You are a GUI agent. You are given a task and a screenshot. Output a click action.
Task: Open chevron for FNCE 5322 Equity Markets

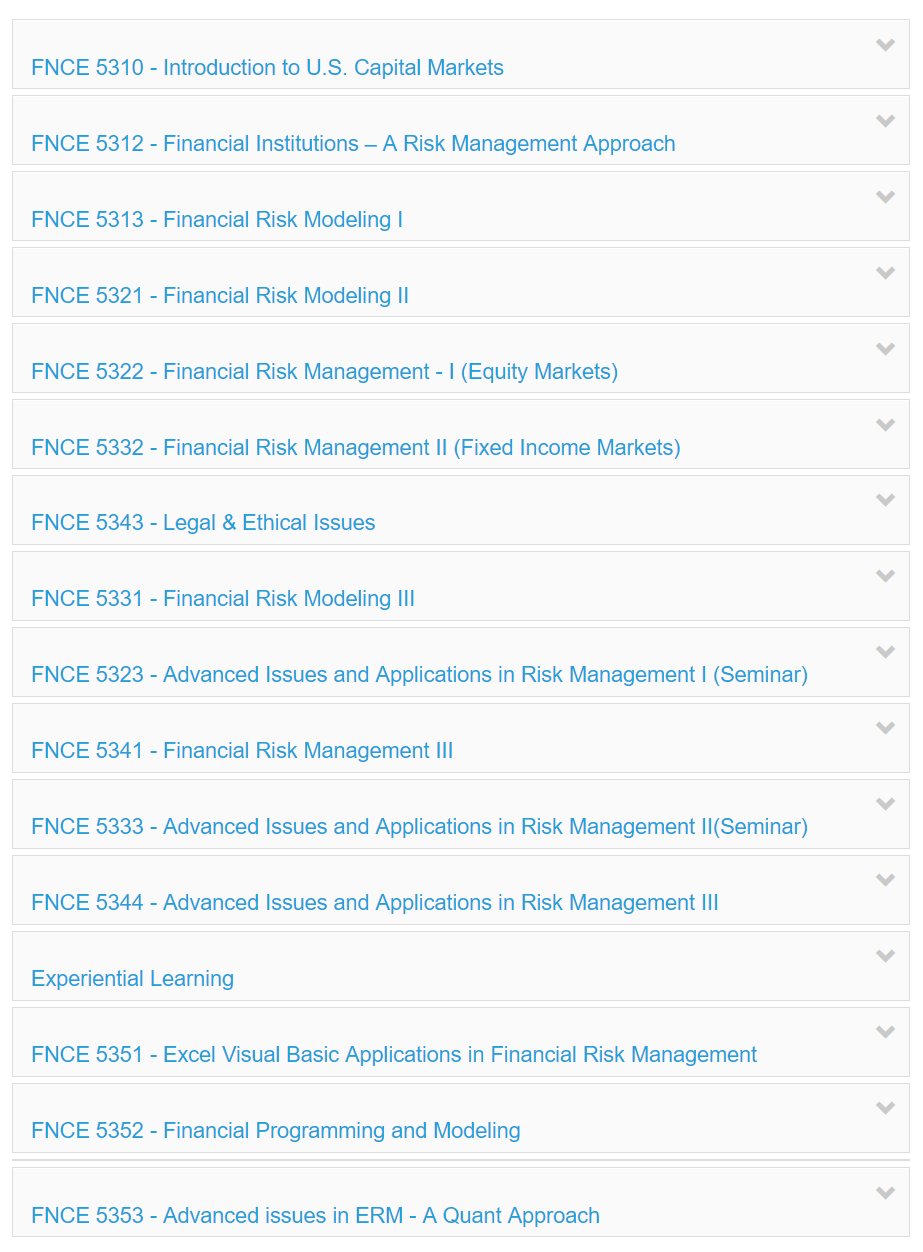pyautogui.click(x=885, y=349)
